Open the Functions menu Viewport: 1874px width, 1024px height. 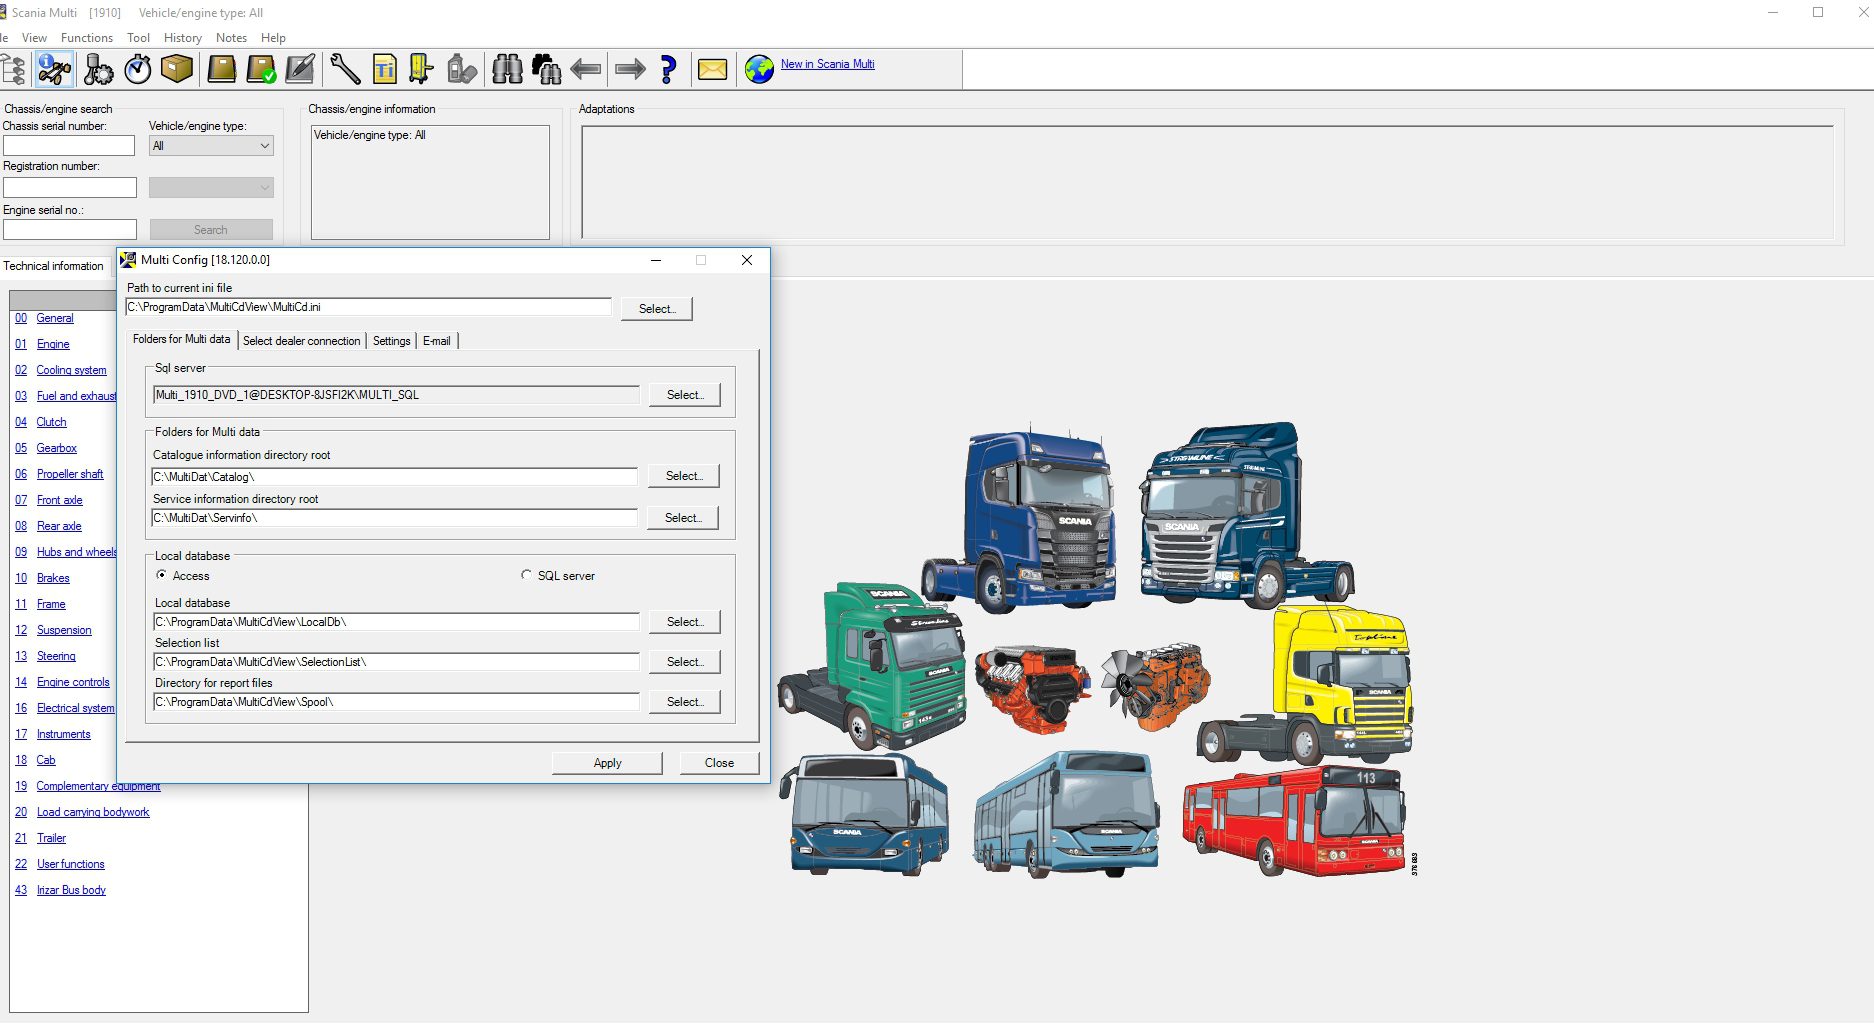pos(86,37)
